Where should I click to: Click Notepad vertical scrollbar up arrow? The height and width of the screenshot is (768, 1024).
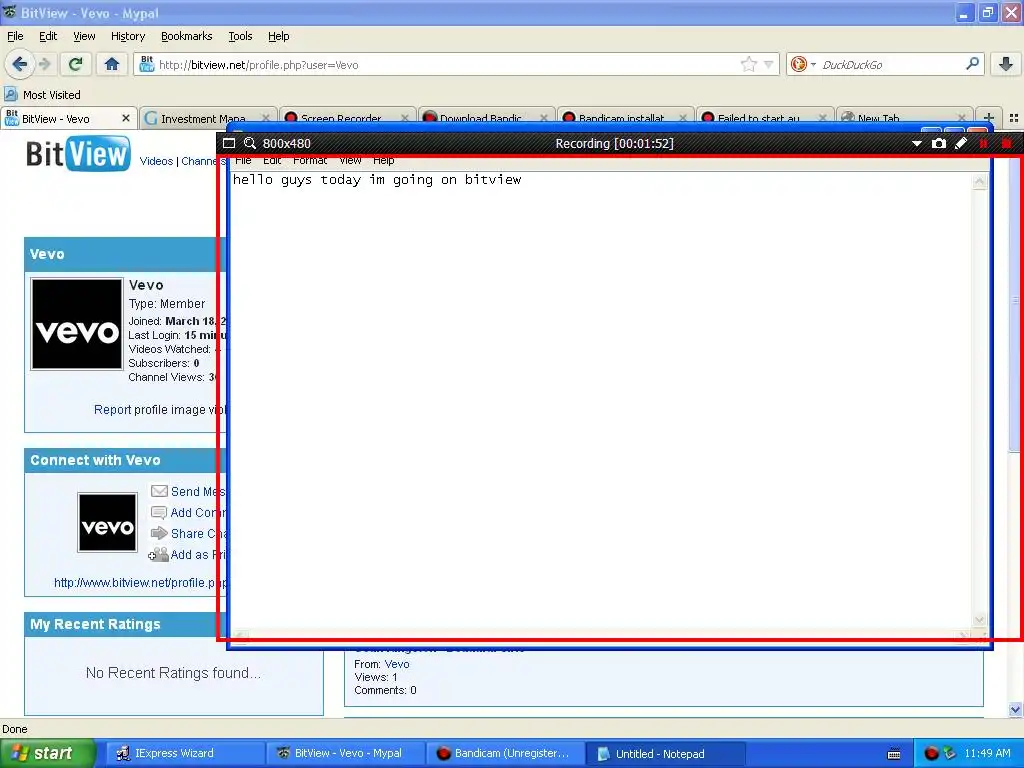coord(979,182)
